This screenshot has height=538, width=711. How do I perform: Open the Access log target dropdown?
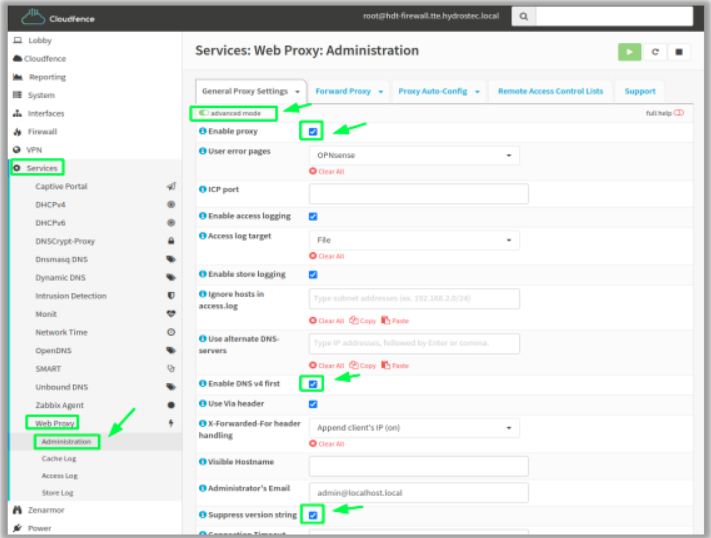(414, 240)
